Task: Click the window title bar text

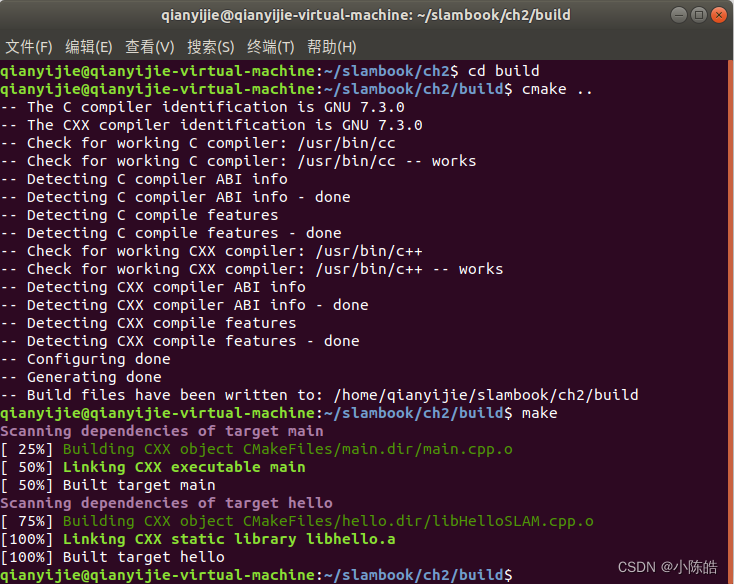Action: 366,15
